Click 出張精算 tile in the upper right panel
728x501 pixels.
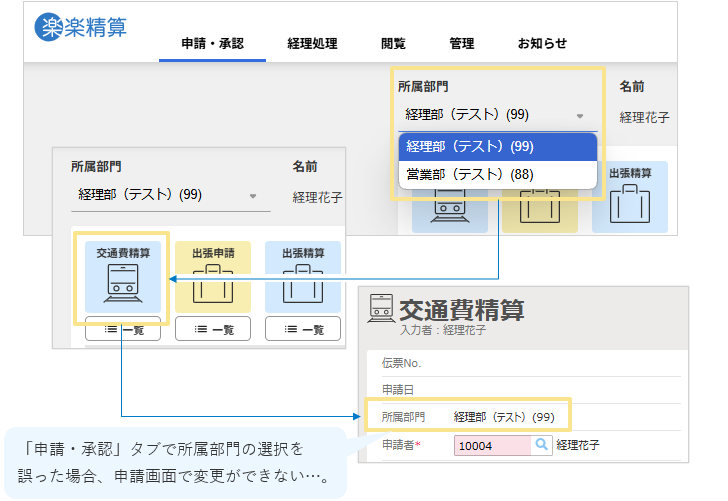point(630,197)
